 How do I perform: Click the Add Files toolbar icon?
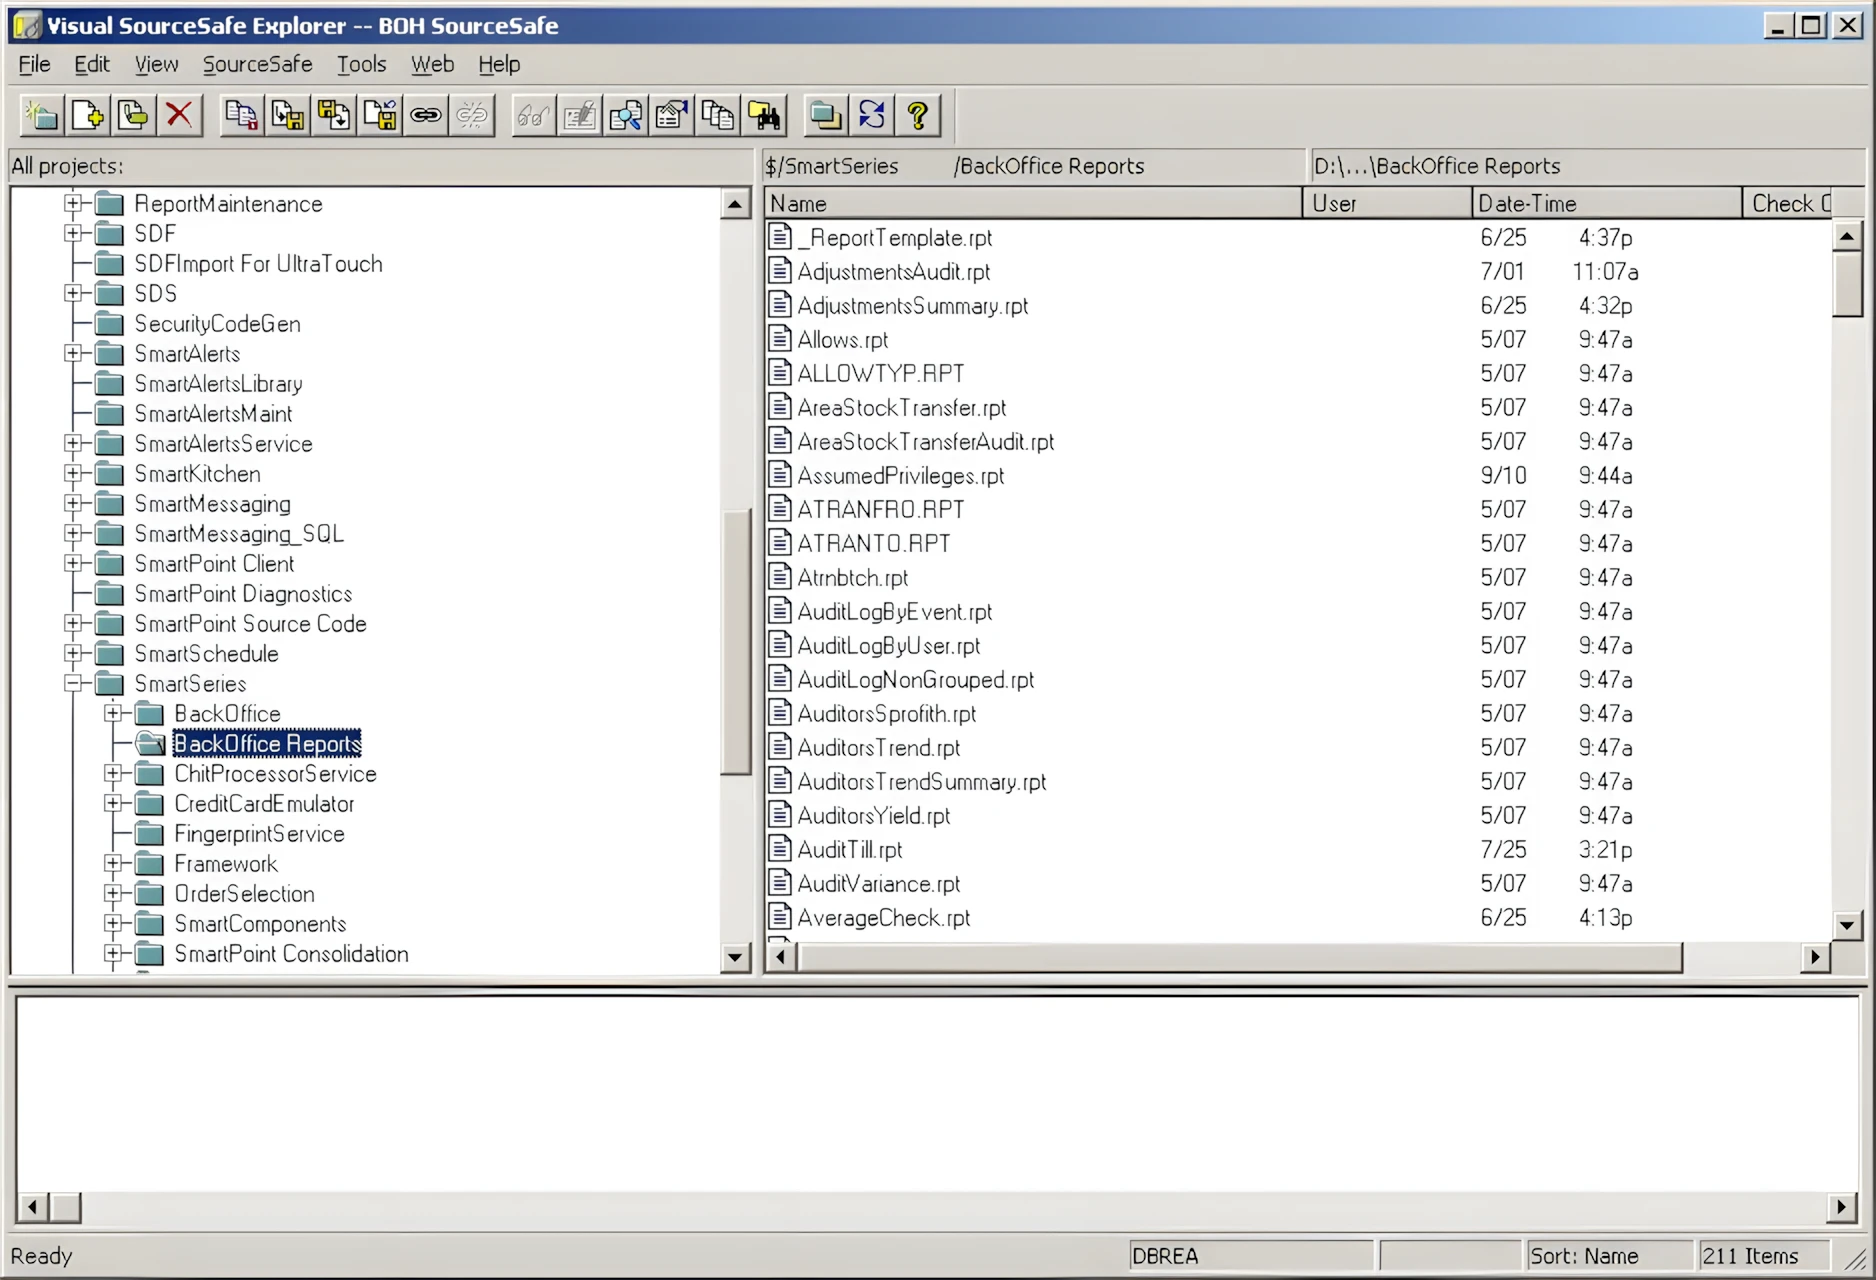(x=88, y=116)
